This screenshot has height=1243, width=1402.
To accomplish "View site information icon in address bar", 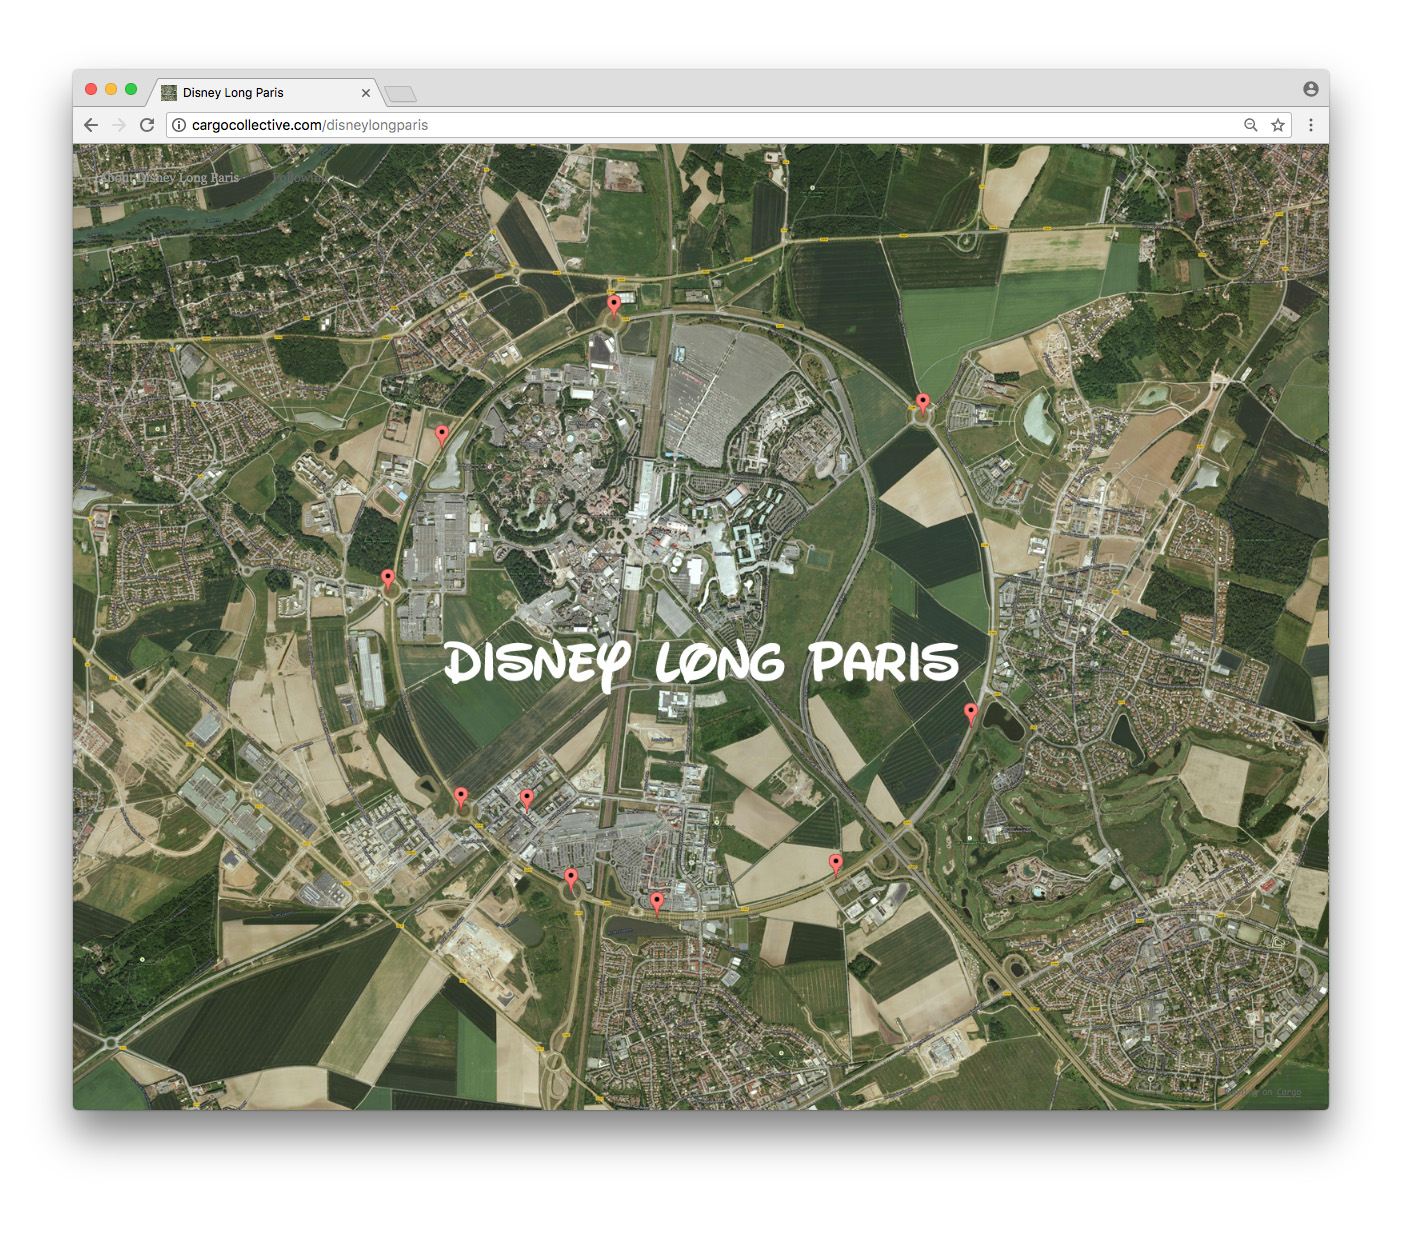I will (x=179, y=125).
